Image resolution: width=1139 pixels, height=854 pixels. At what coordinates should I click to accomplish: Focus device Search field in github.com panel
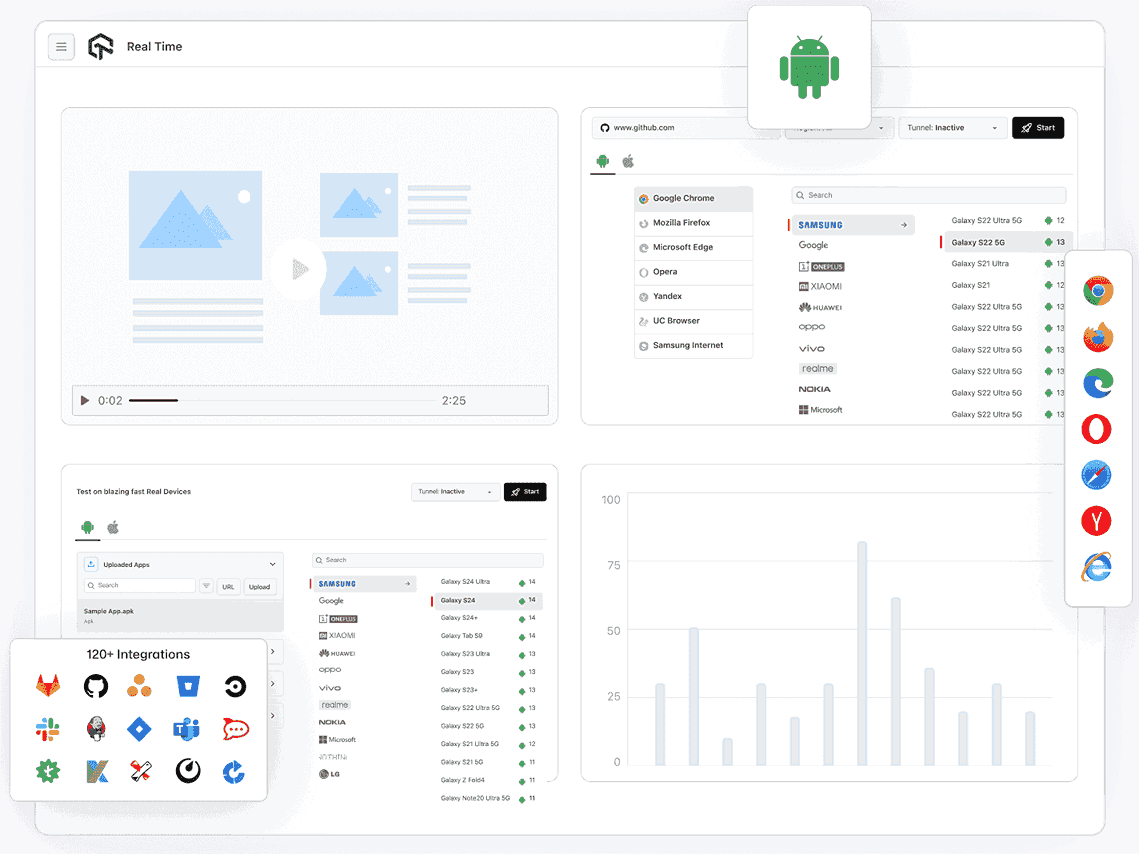[928, 195]
